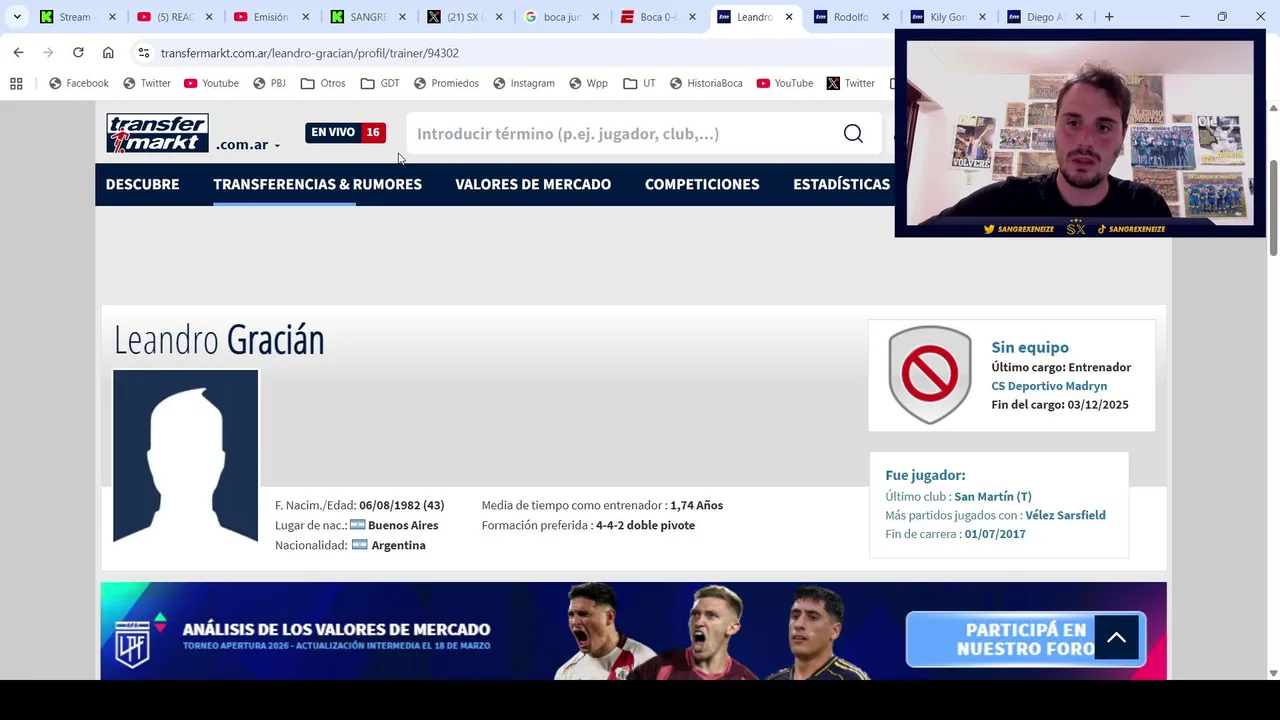Screen dimensions: 1280x720
Task: Switch to the Kily Gon tab
Action: point(947,17)
